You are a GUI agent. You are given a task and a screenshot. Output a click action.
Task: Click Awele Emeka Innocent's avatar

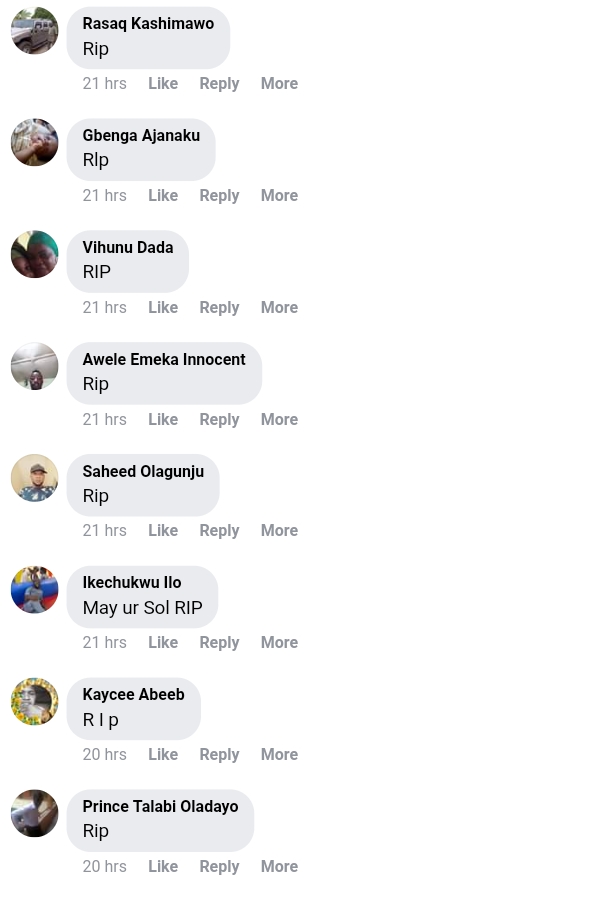coord(35,366)
